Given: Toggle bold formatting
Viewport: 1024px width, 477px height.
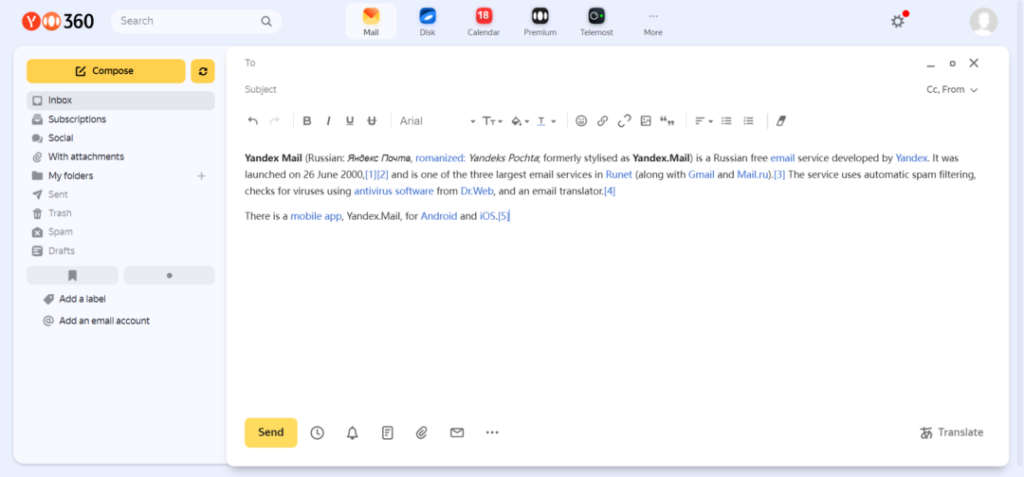Looking at the screenshot, I should click(x=307, y=121).
